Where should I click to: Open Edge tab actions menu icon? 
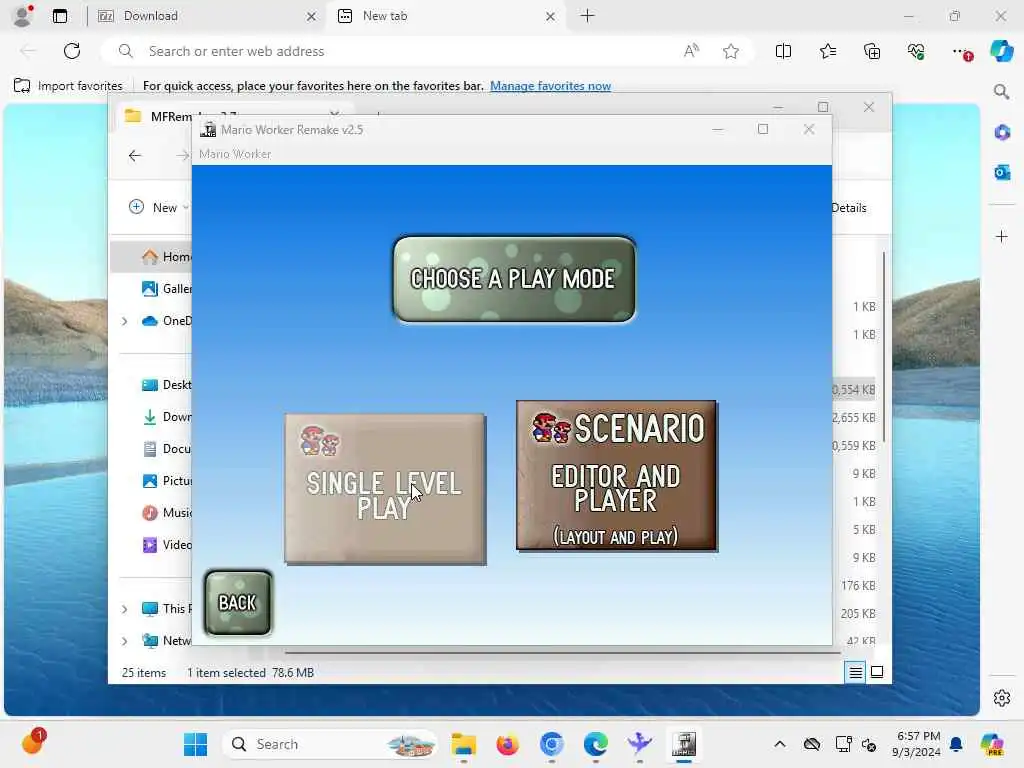[x=60, y=16]
